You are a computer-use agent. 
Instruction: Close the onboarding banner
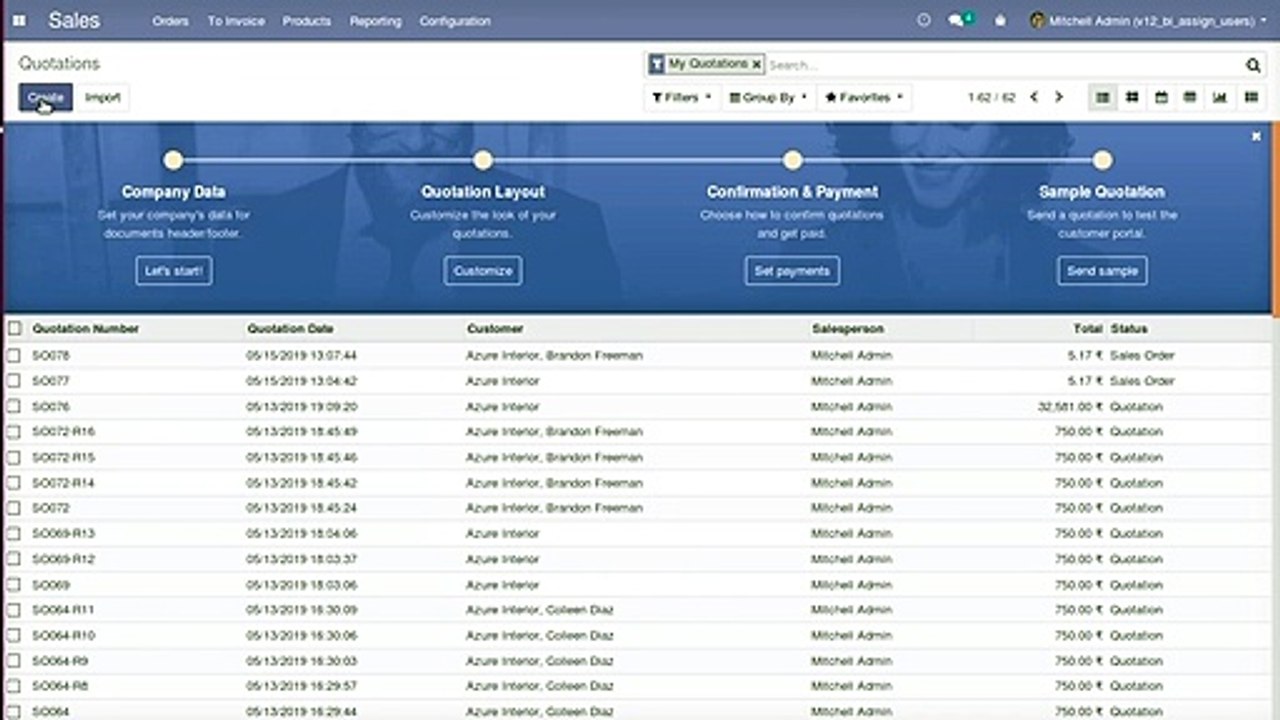1257,136
